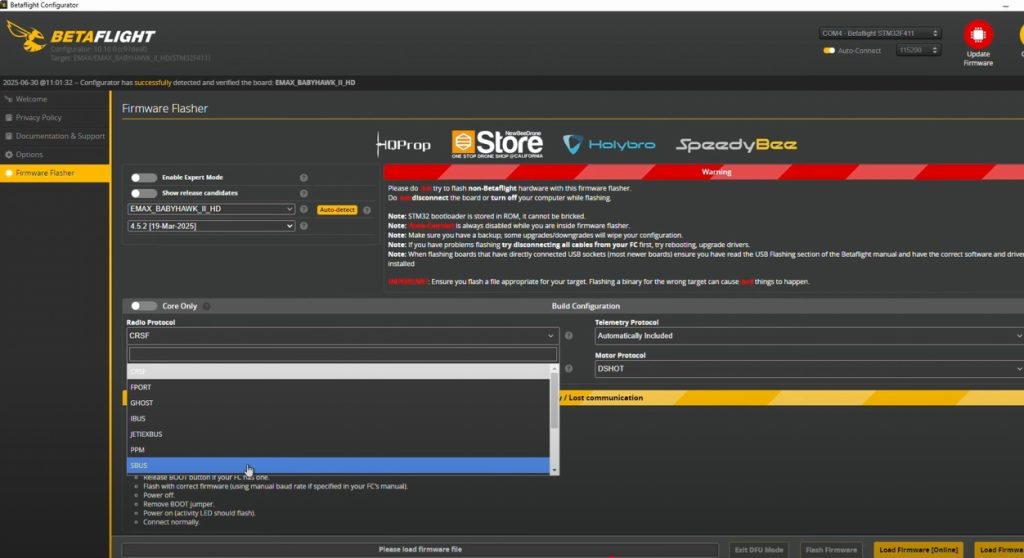Toggle Enable Expert Mode switch
The image size is (1024, 558).
144,178
